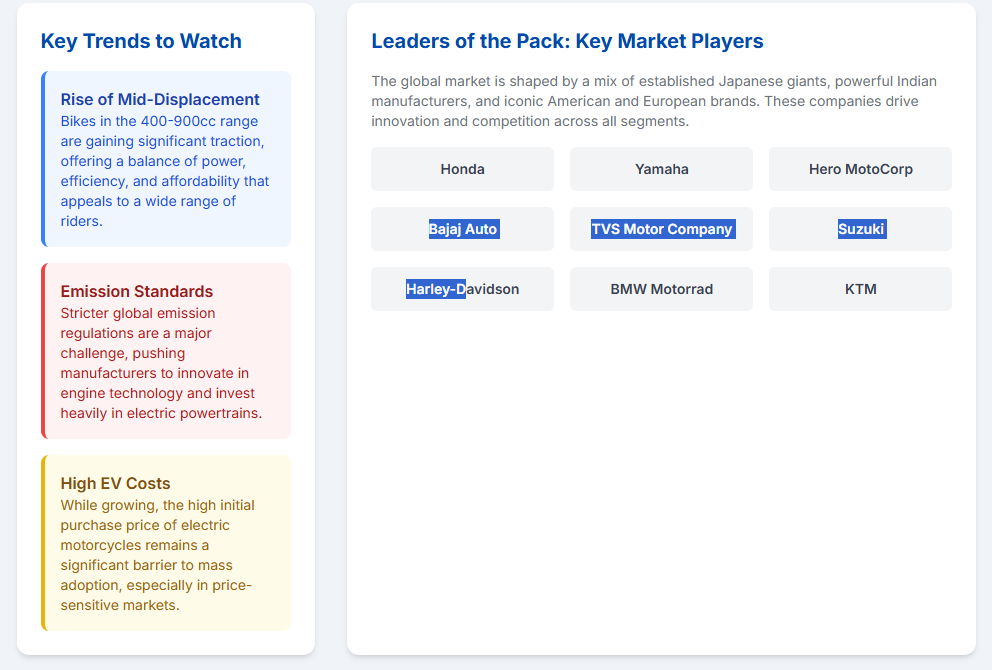Click the TVS Motor Company card

(x=661, y=229)
